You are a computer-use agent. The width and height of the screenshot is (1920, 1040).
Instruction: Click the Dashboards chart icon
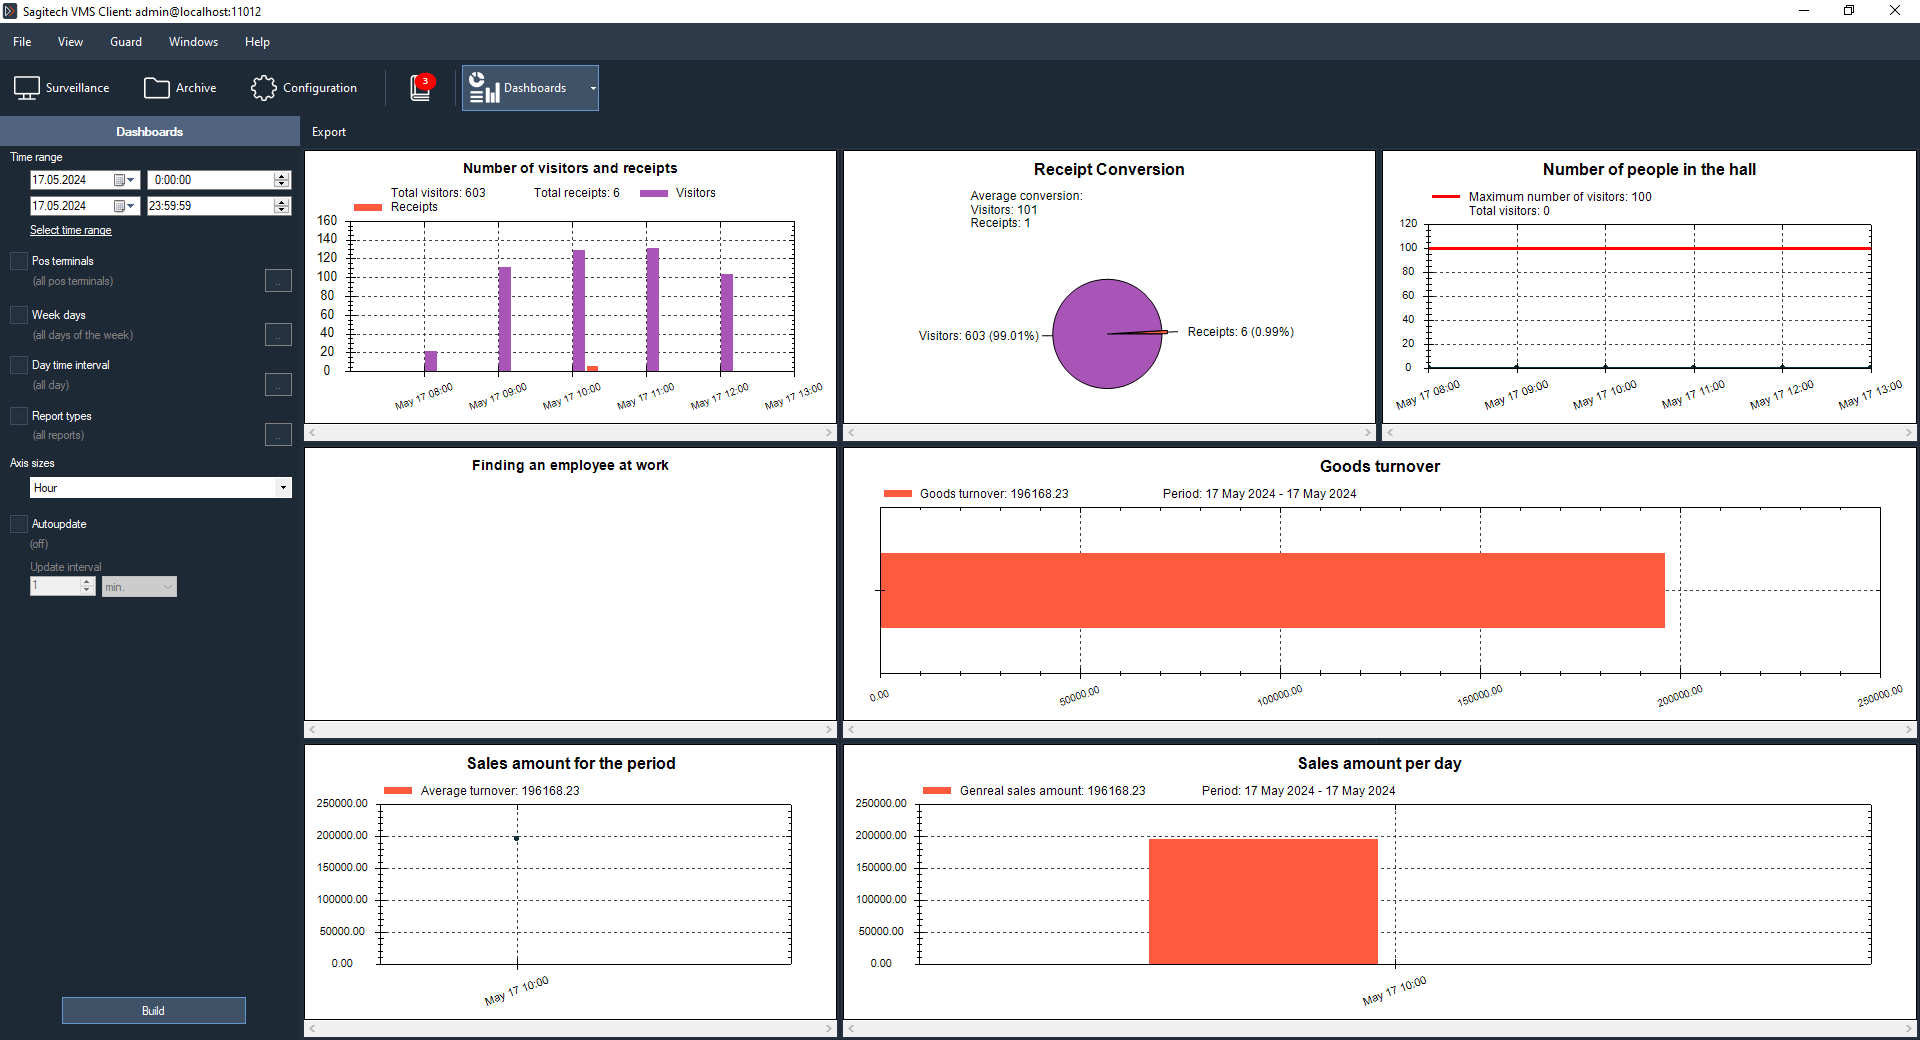point(485,88)
